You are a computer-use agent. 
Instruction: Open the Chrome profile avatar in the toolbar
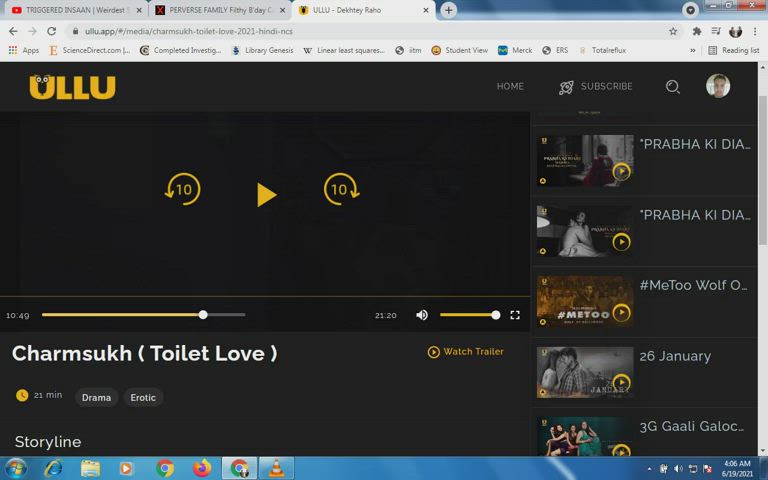click(x=735, y=31)
